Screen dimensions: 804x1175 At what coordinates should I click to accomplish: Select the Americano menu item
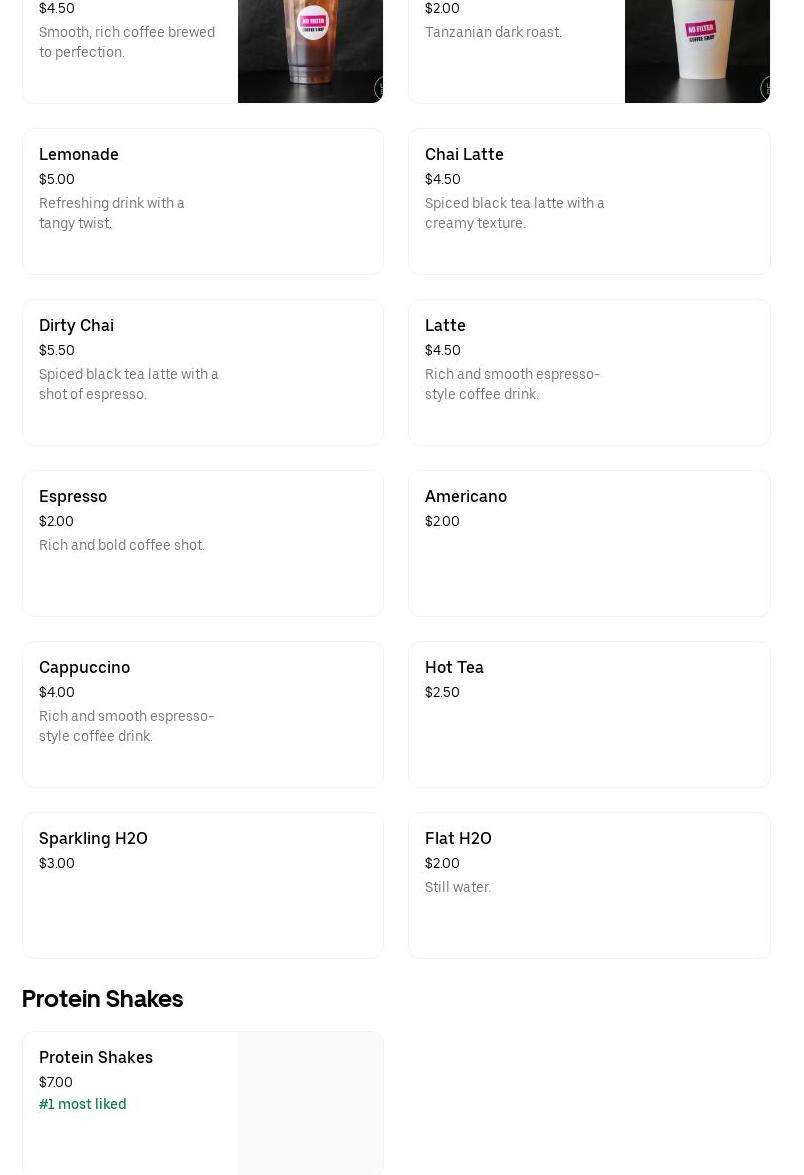point(589,543)
